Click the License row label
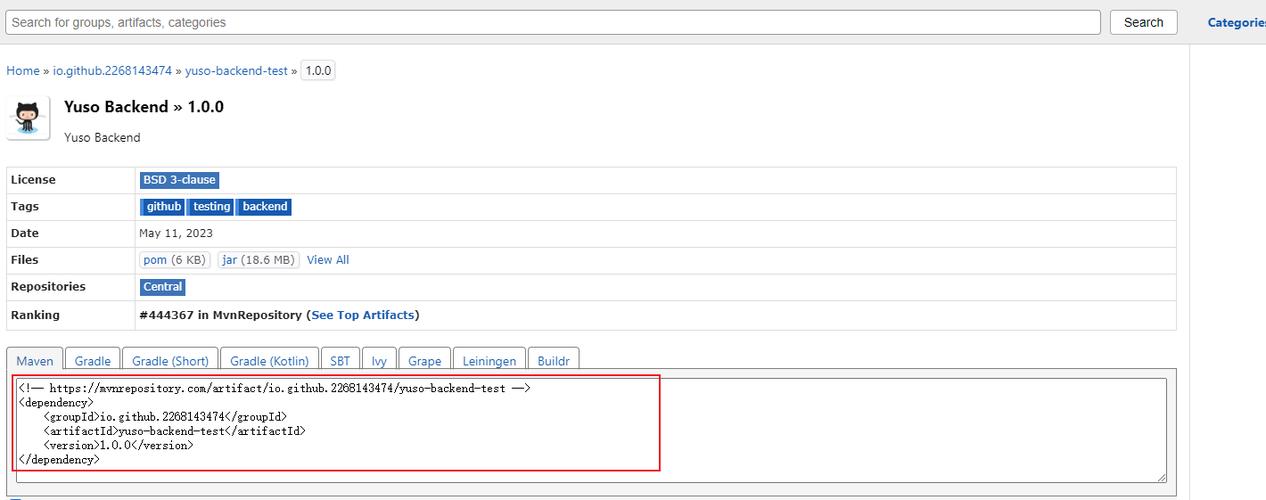The image size is (1266, 500). tap(33, 180)
